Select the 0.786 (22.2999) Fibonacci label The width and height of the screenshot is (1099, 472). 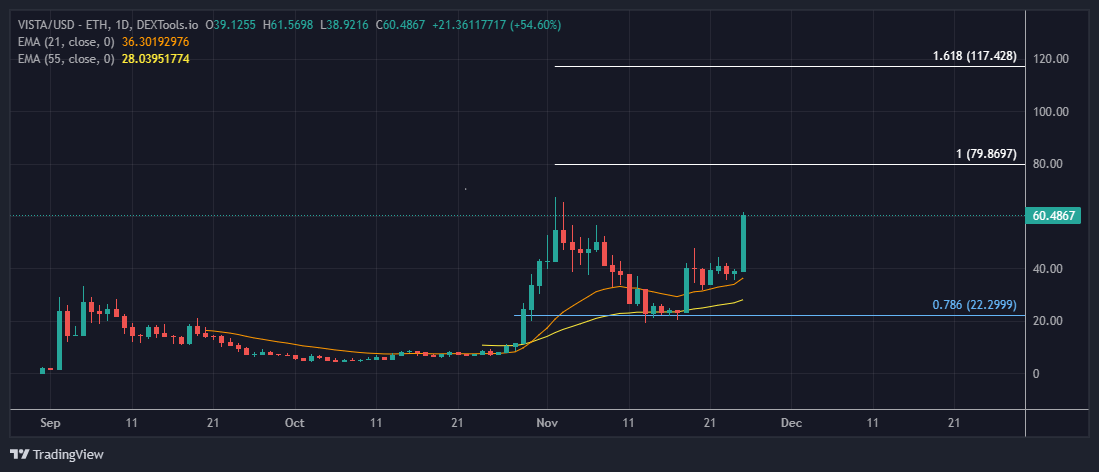974,305
